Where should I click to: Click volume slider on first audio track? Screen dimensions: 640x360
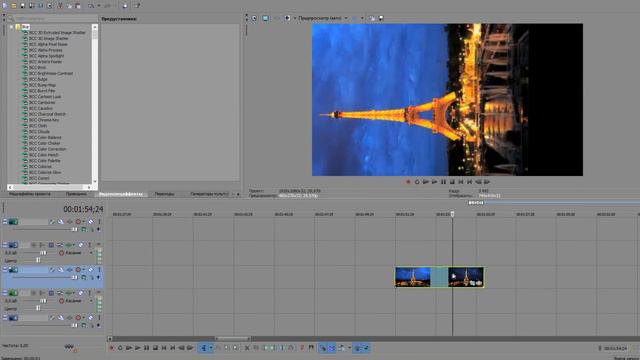click(x=43, y=253)
